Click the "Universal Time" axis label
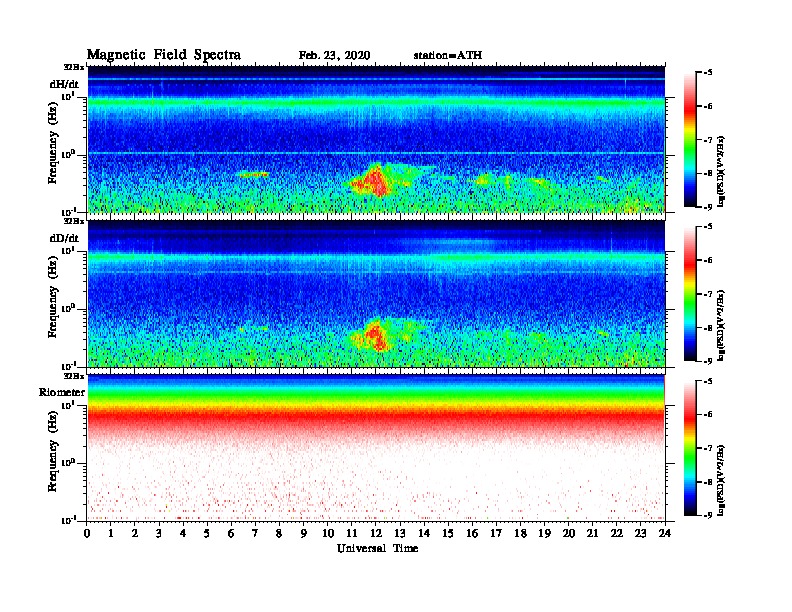This screenshot has width=792, height=612. (x=377, y=548)
